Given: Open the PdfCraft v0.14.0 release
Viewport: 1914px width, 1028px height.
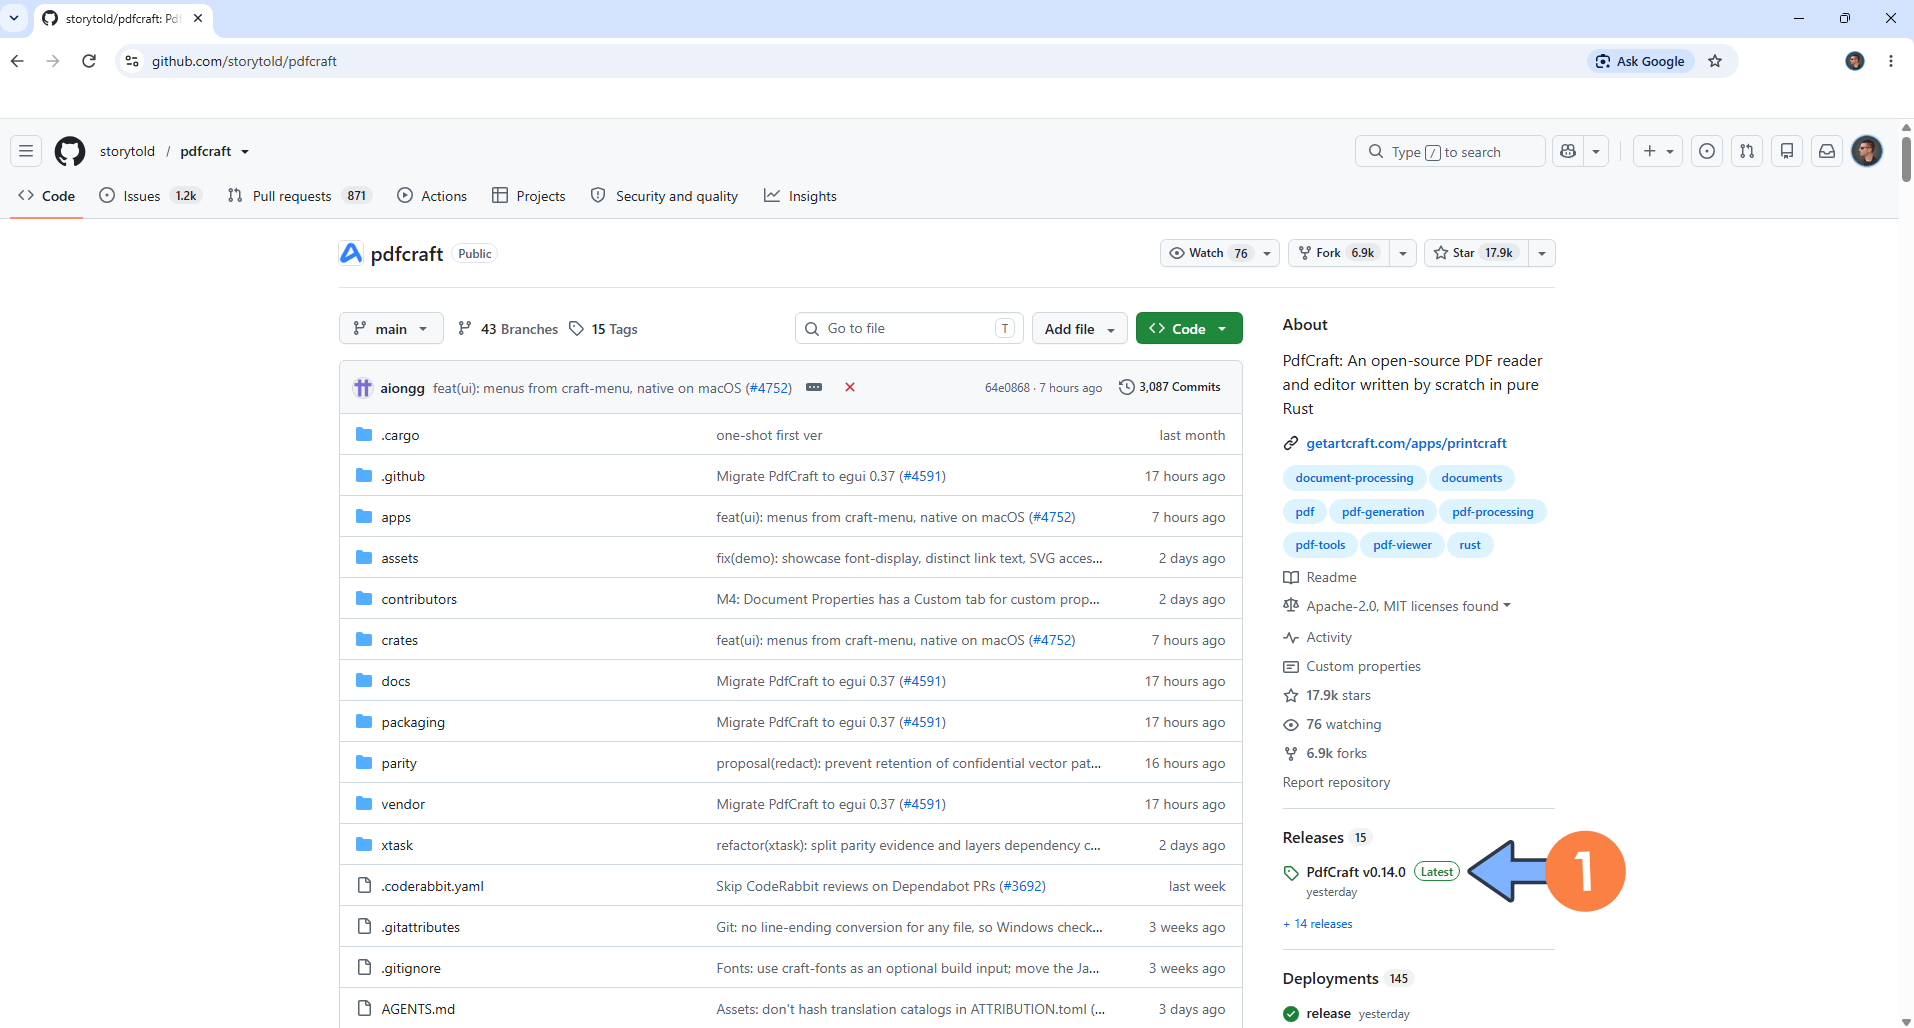Looking at the screenshot, I should 1356,872.
